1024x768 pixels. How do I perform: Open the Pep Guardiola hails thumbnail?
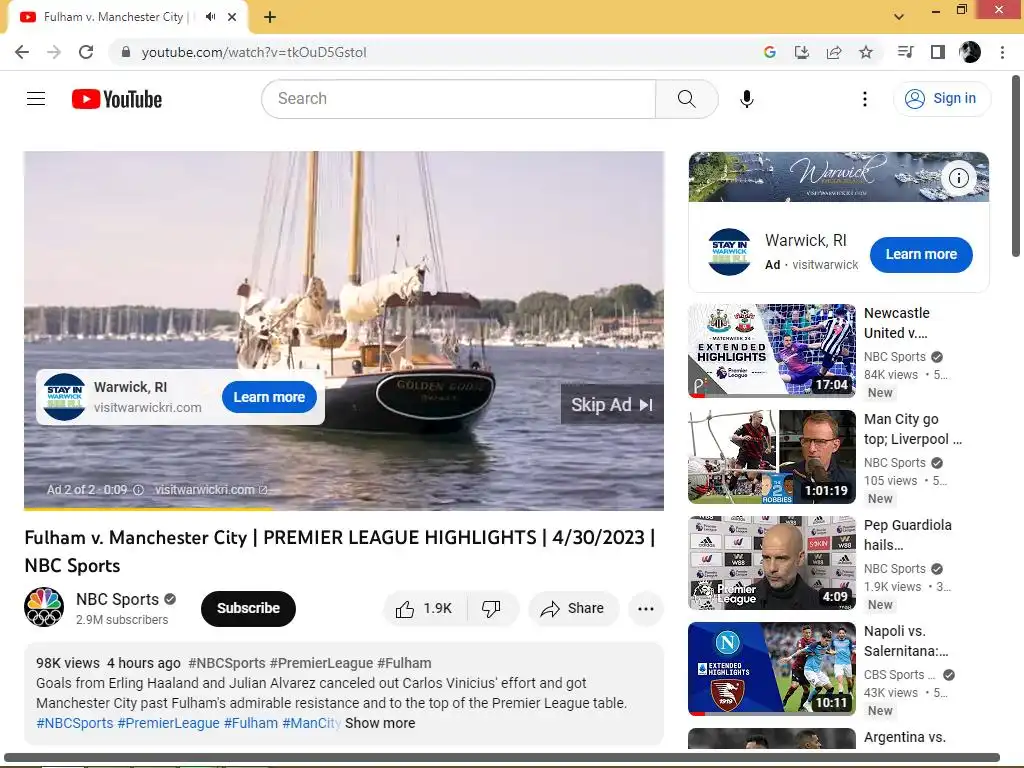(x=772, y=562)
